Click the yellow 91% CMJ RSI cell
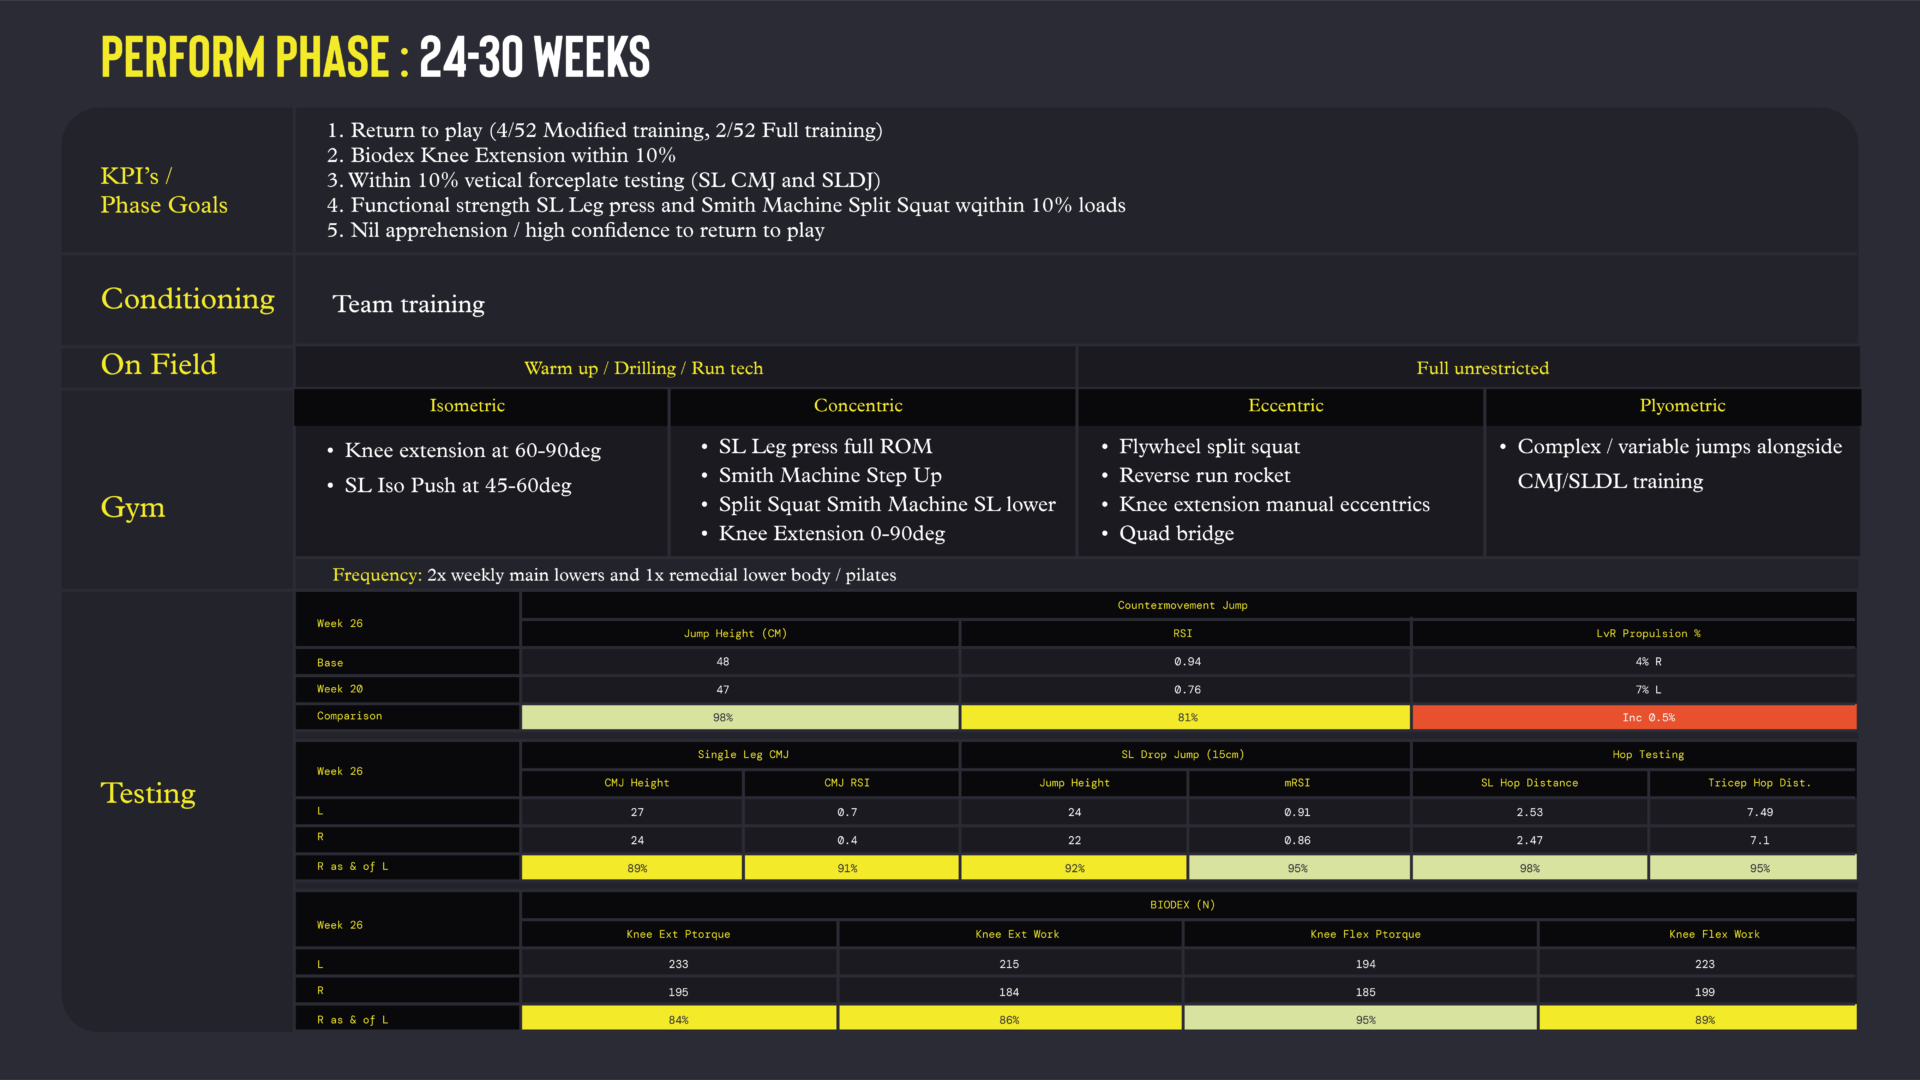The image size is (1920, 1080). click(x=851, y=867)
